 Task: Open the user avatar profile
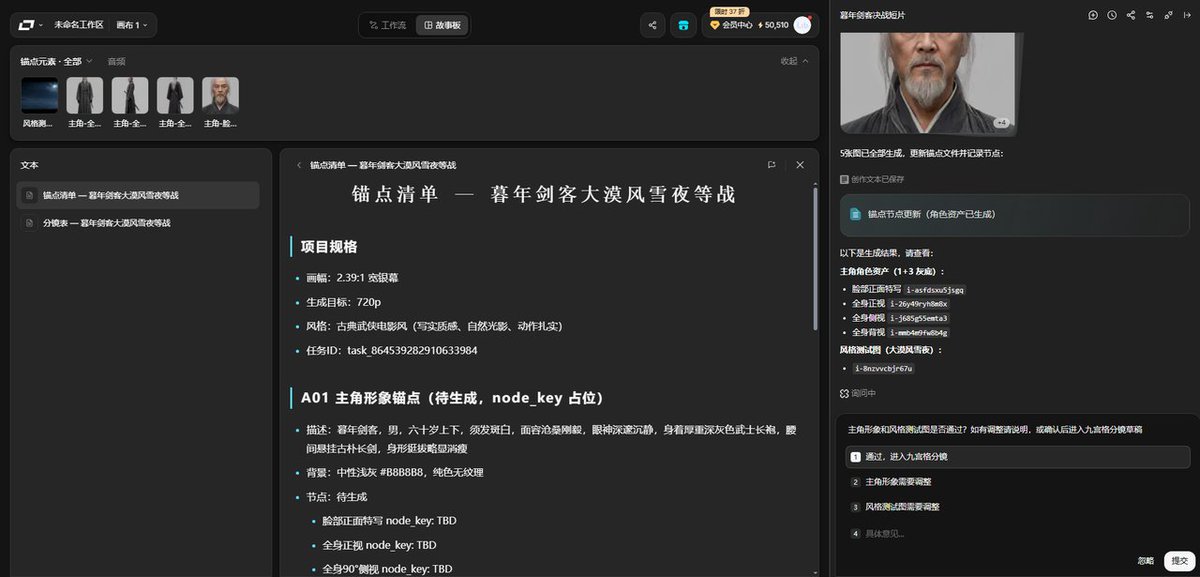coord(802,25)
